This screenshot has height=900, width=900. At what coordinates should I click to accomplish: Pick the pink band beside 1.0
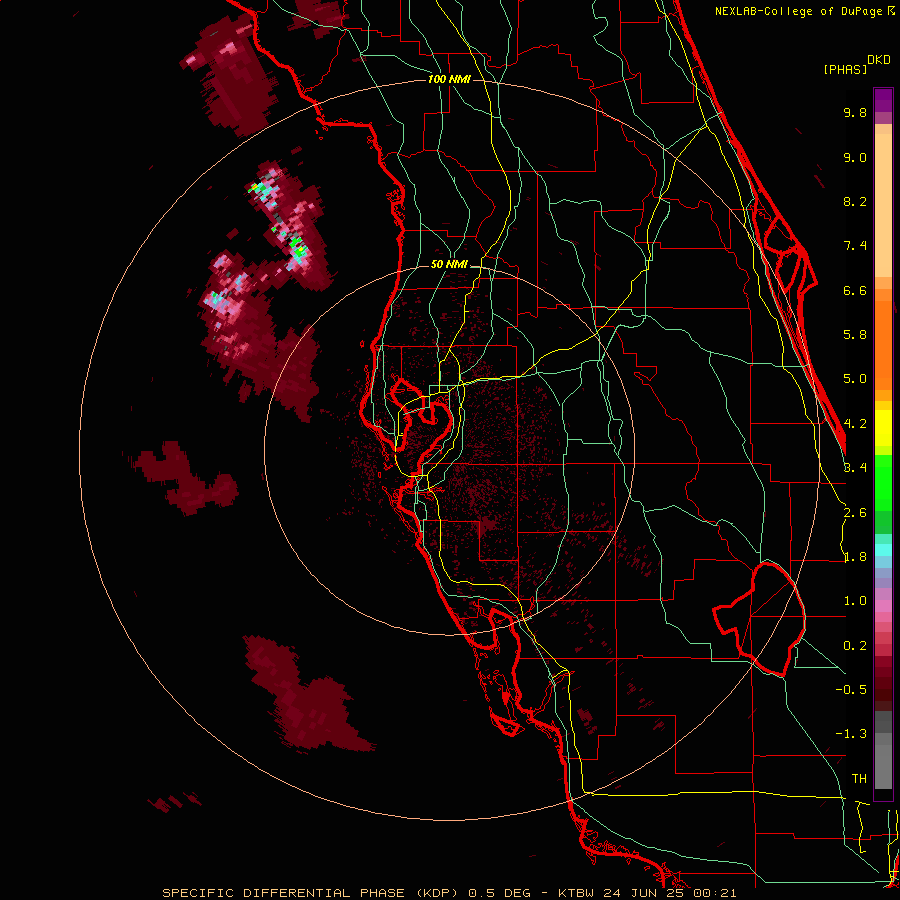point(883,606)
